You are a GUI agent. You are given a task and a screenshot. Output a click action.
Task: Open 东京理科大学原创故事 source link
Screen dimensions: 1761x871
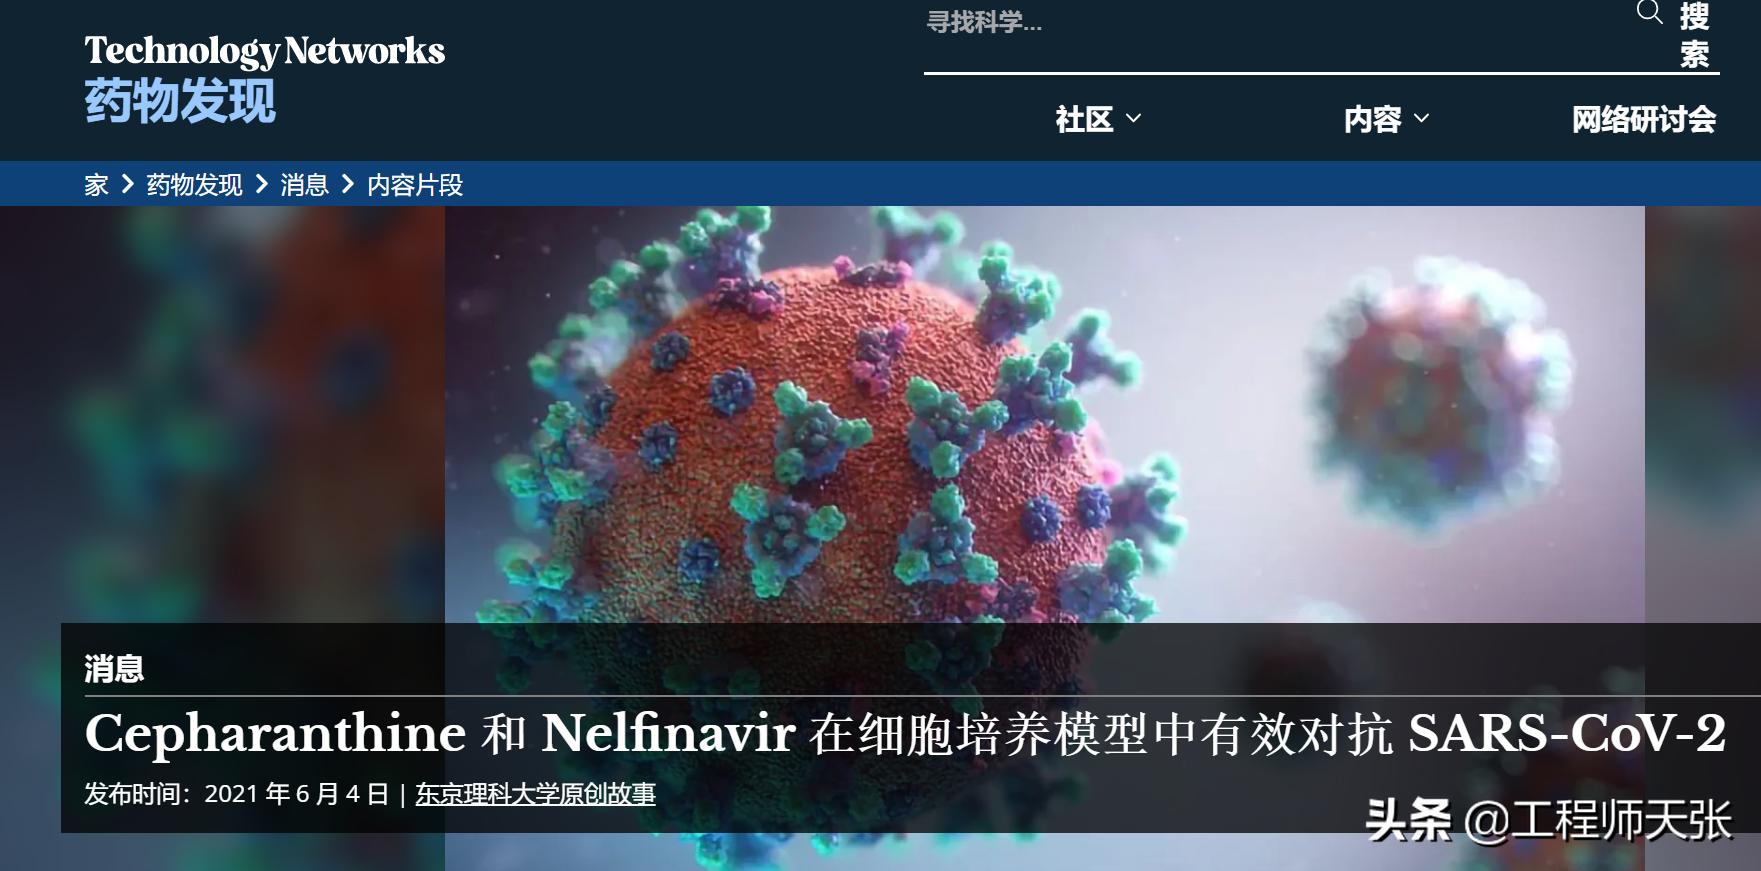pos(536,794)
